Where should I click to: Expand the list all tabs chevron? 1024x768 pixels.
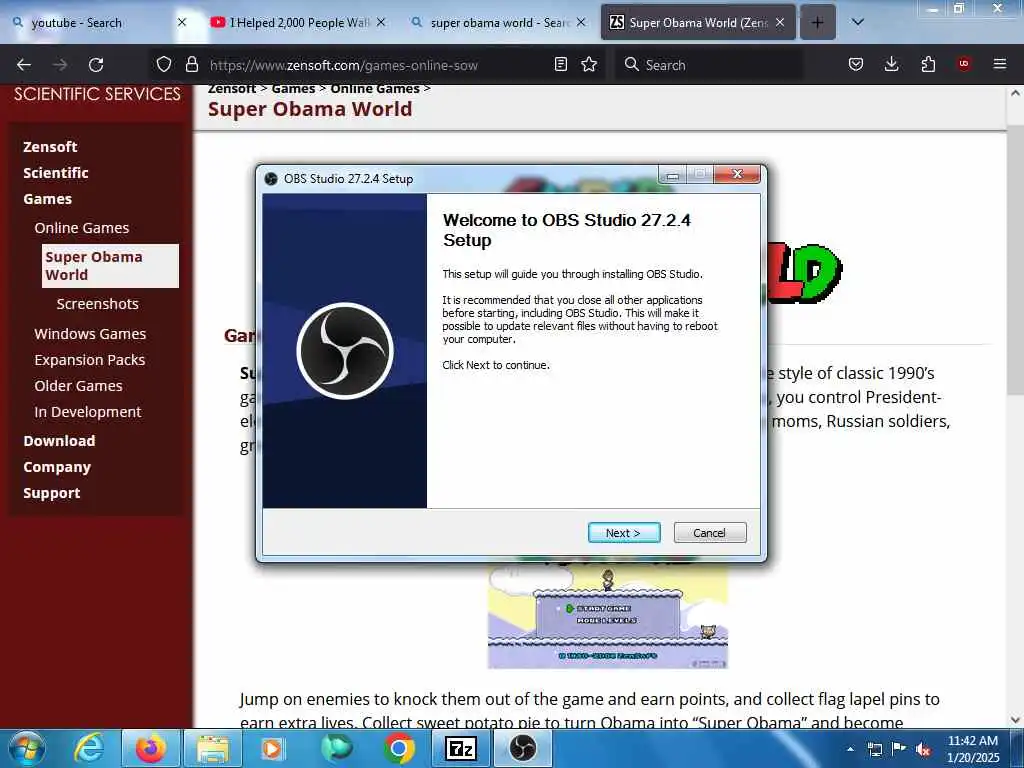(x=858, y=22)
